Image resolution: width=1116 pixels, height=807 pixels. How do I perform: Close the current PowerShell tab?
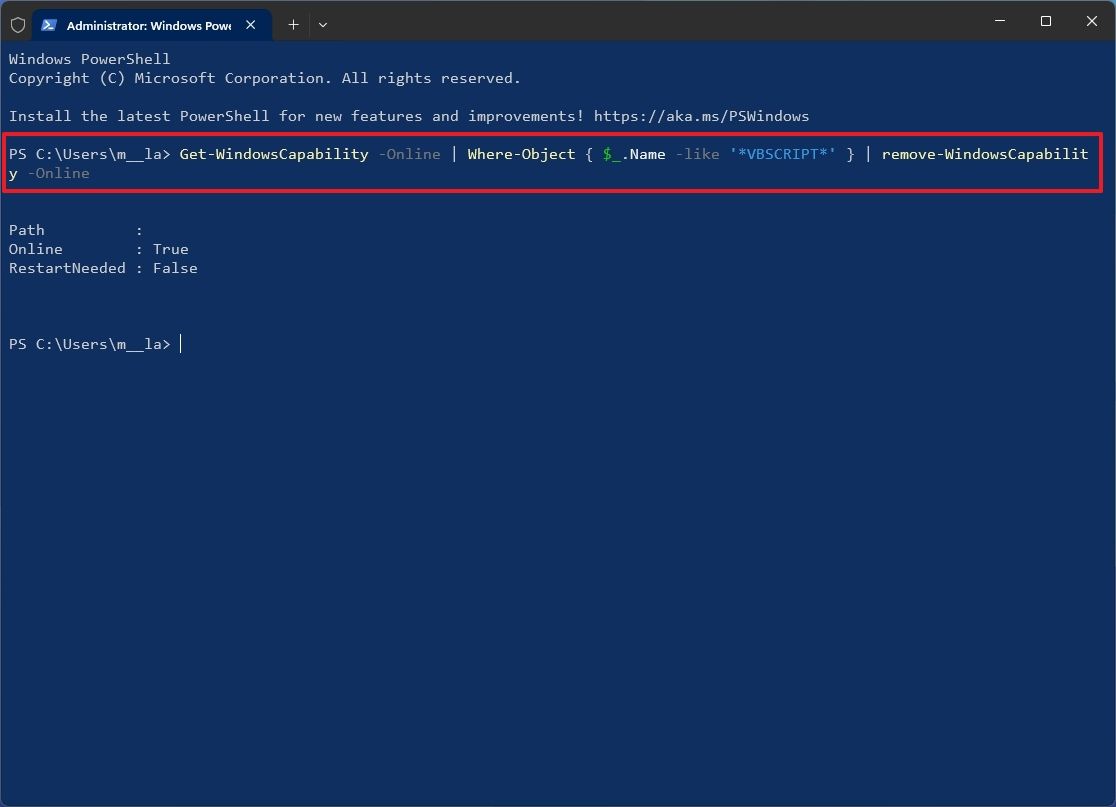point(250,24)
